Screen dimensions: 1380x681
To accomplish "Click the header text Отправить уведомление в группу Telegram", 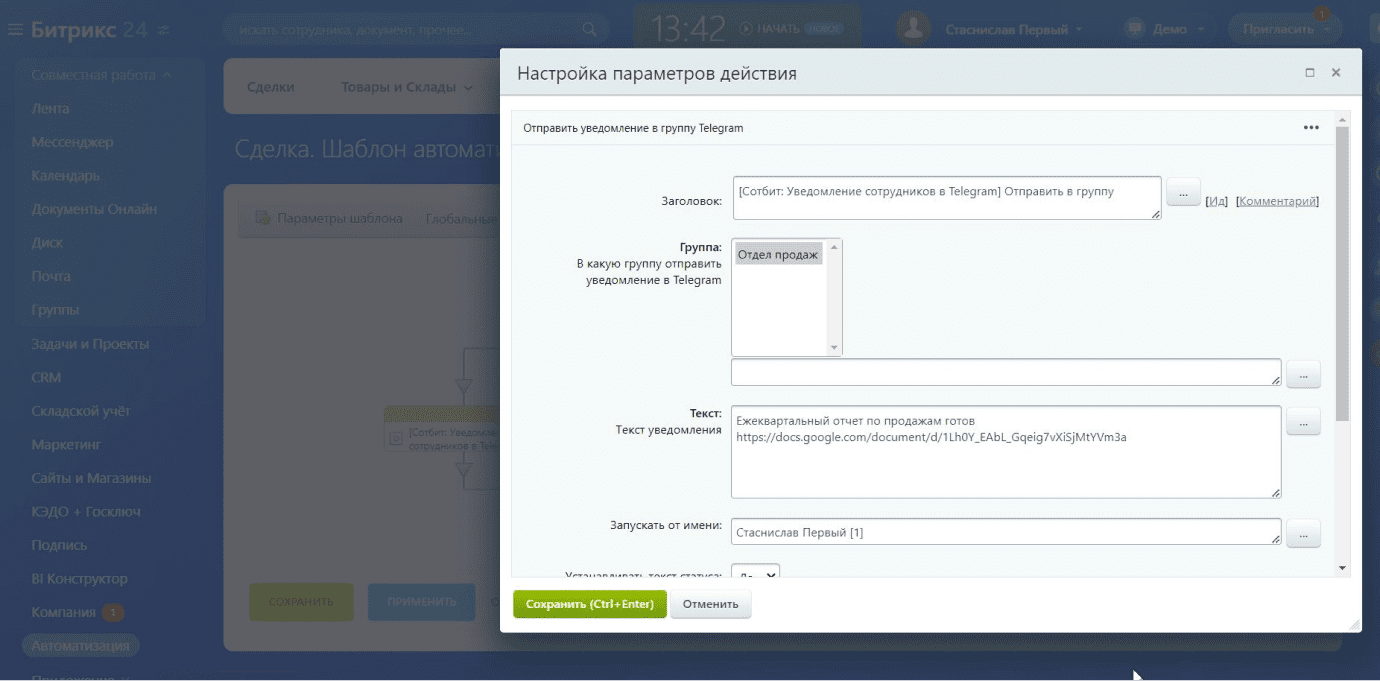I will pyautogui.click(x=633, y=128).
